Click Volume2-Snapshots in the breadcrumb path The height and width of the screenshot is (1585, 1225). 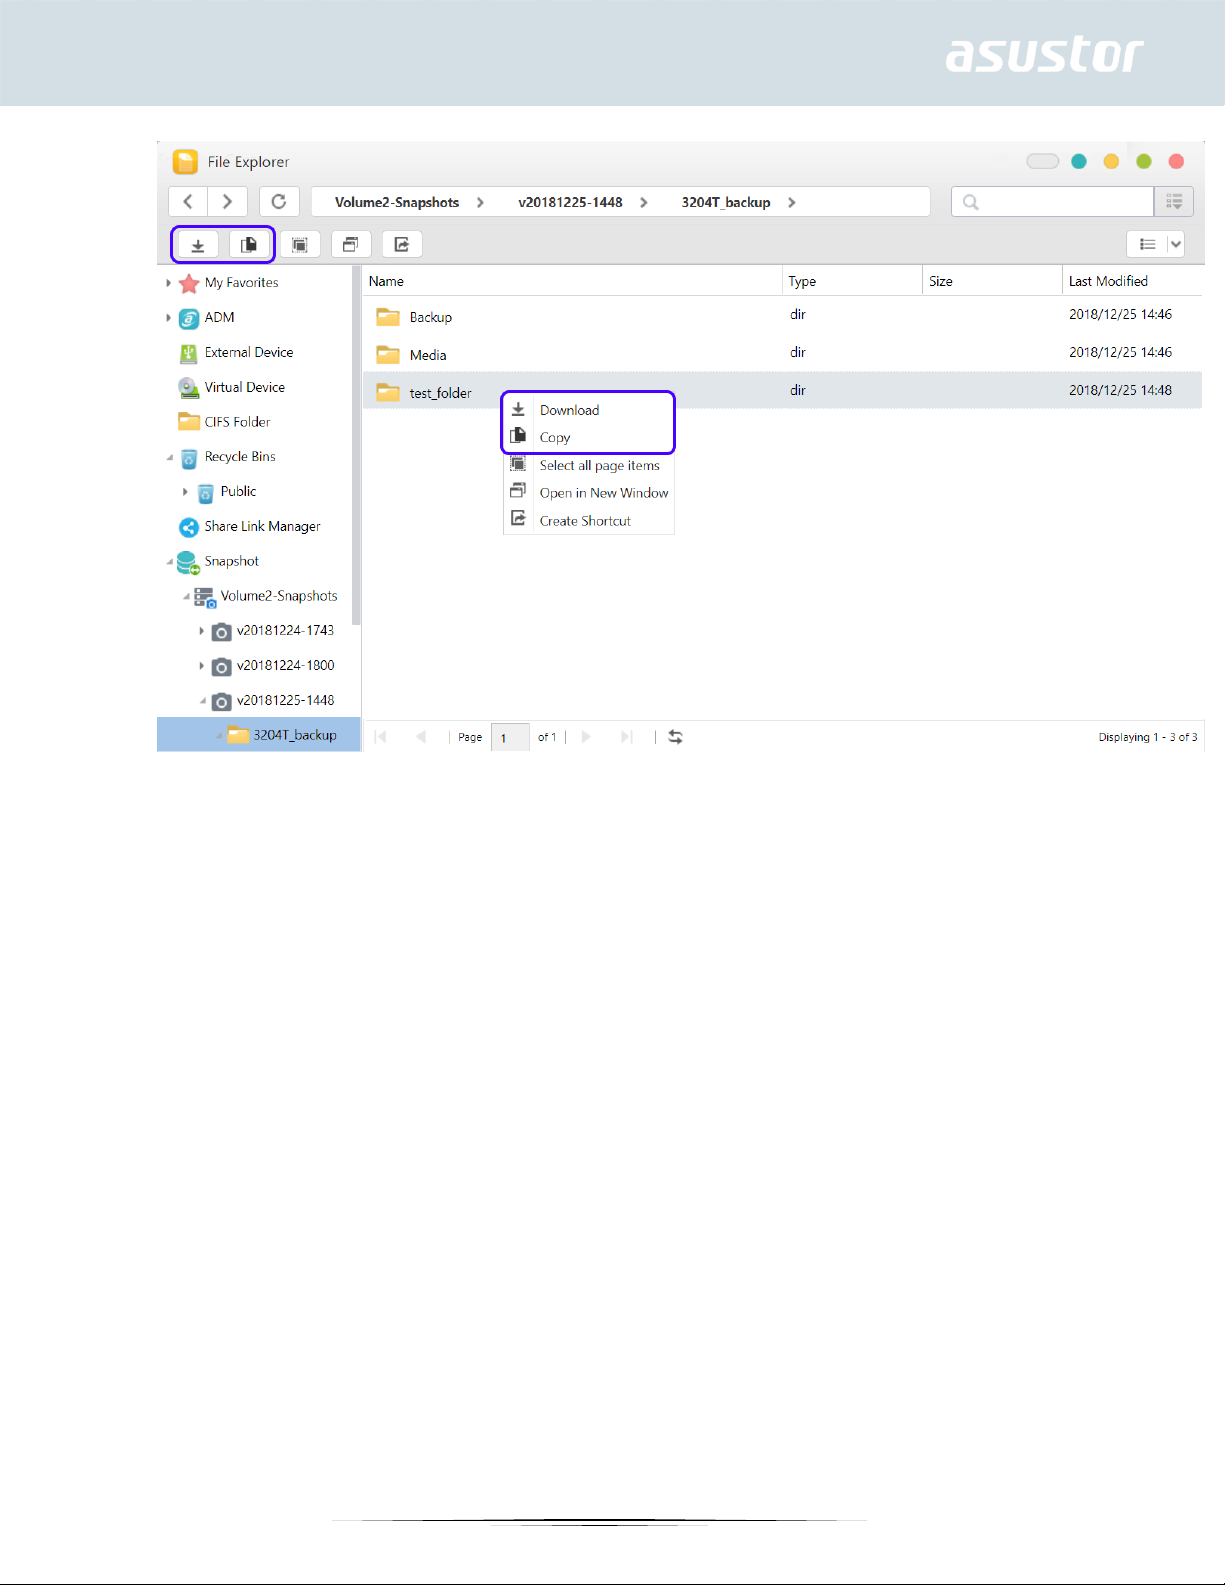(x=397, y=202)
